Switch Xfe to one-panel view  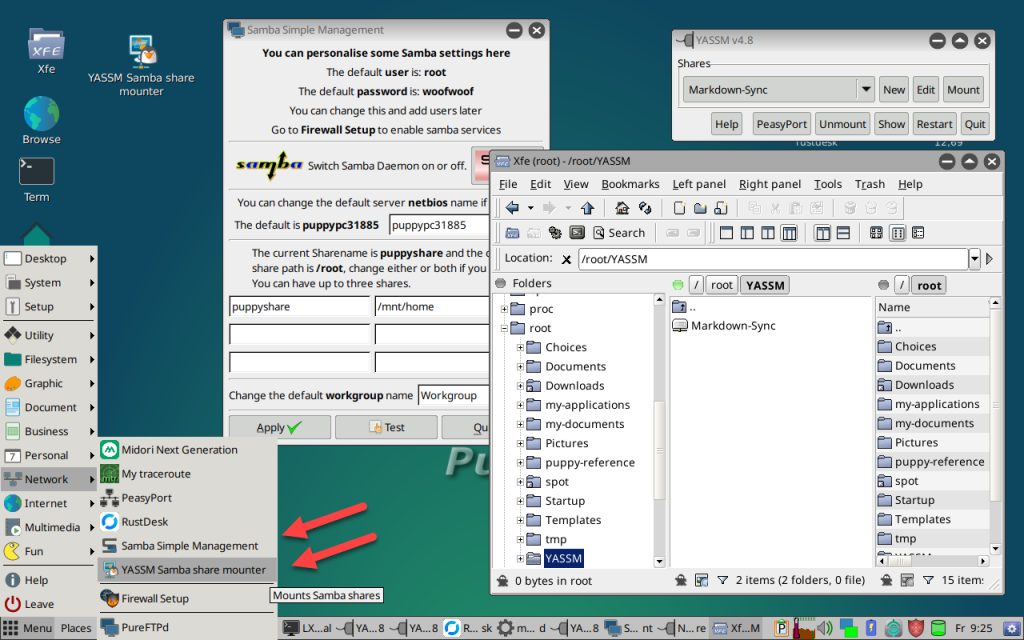click(x=726, y=232)
